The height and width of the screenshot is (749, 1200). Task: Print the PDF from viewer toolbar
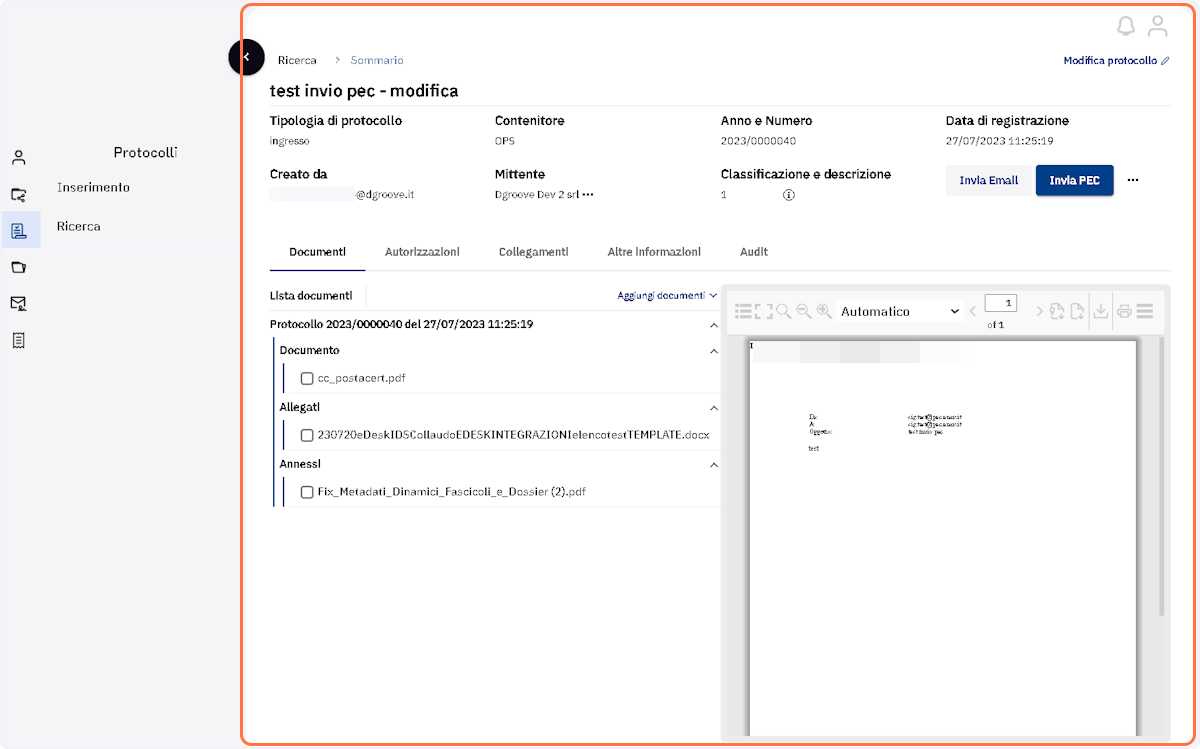1124,312
